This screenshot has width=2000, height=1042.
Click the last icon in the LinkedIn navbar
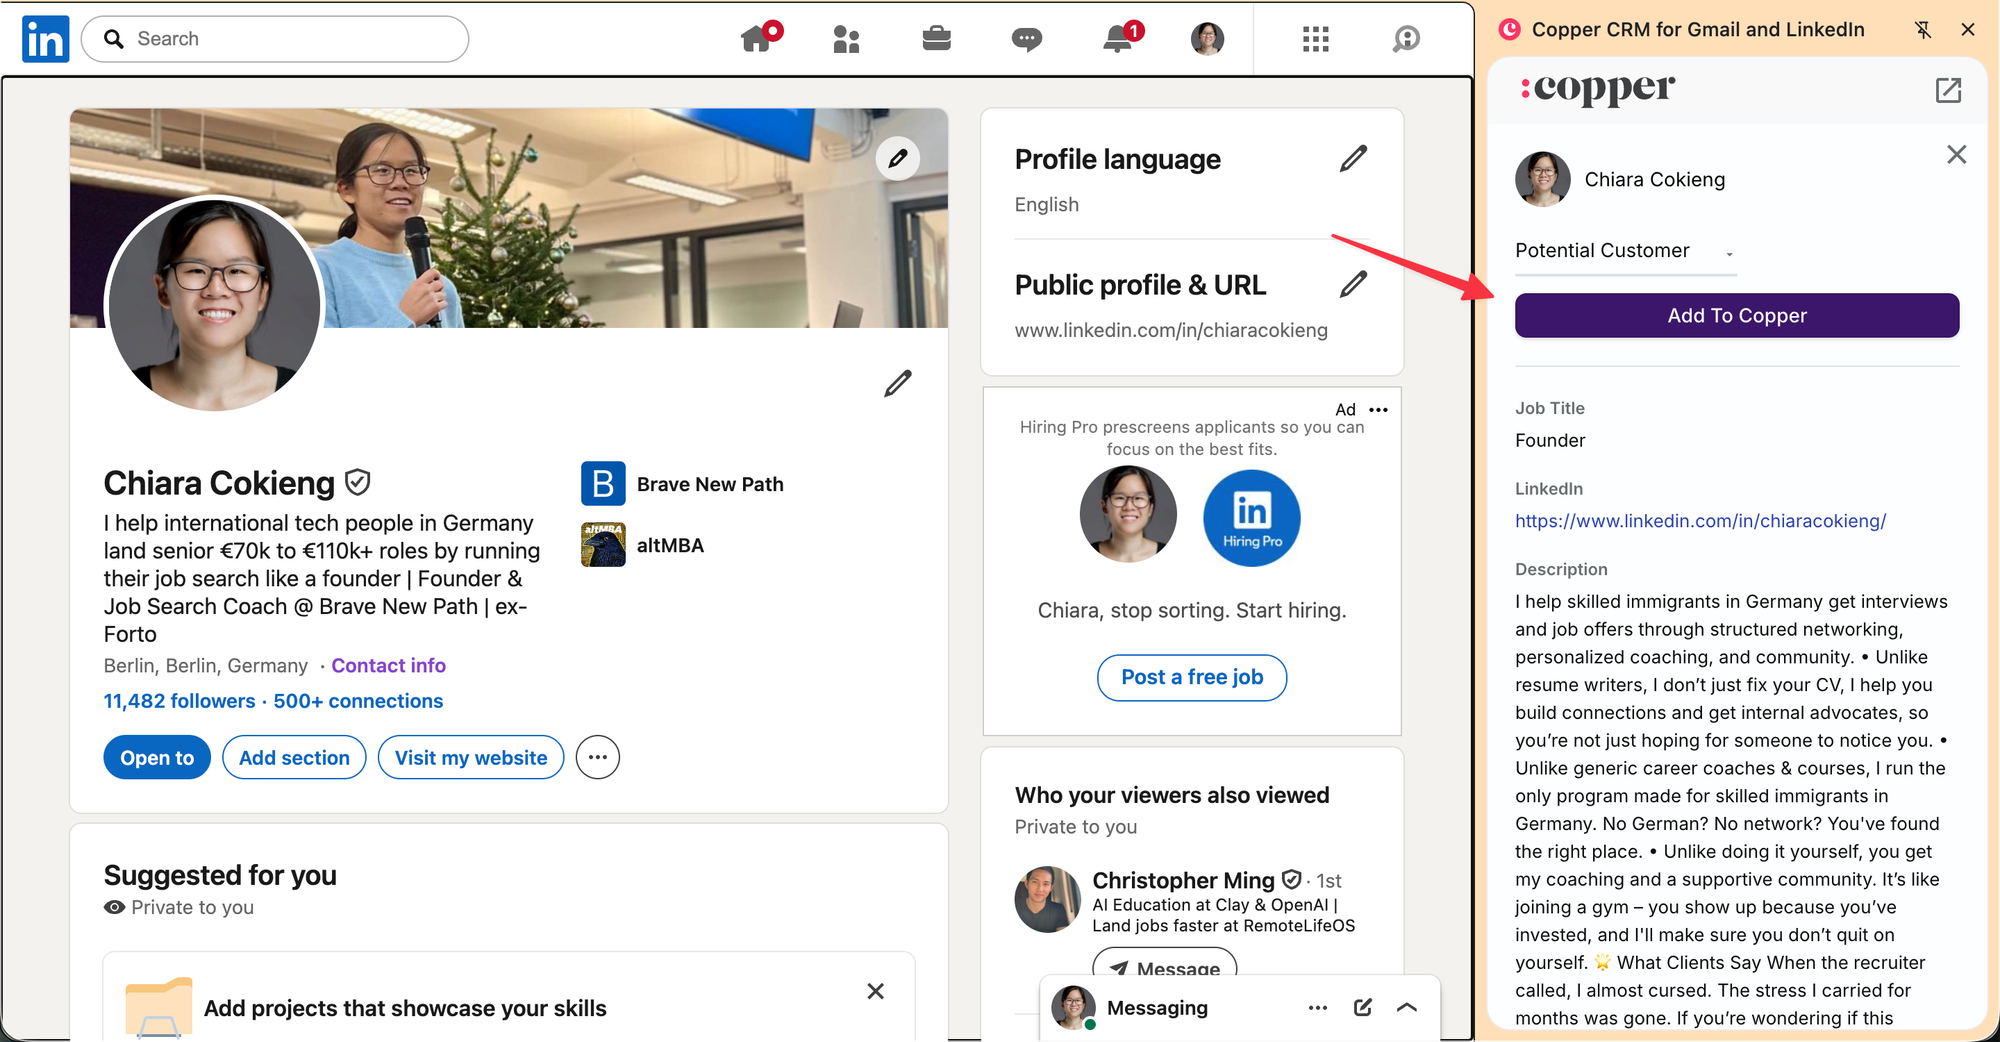1406,39
